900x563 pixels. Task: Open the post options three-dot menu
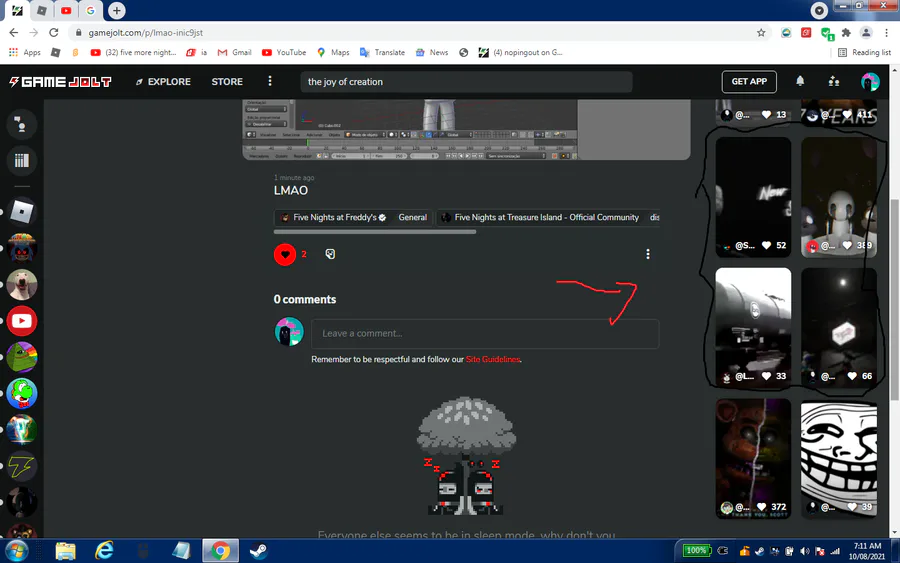(x=647, y=254)
